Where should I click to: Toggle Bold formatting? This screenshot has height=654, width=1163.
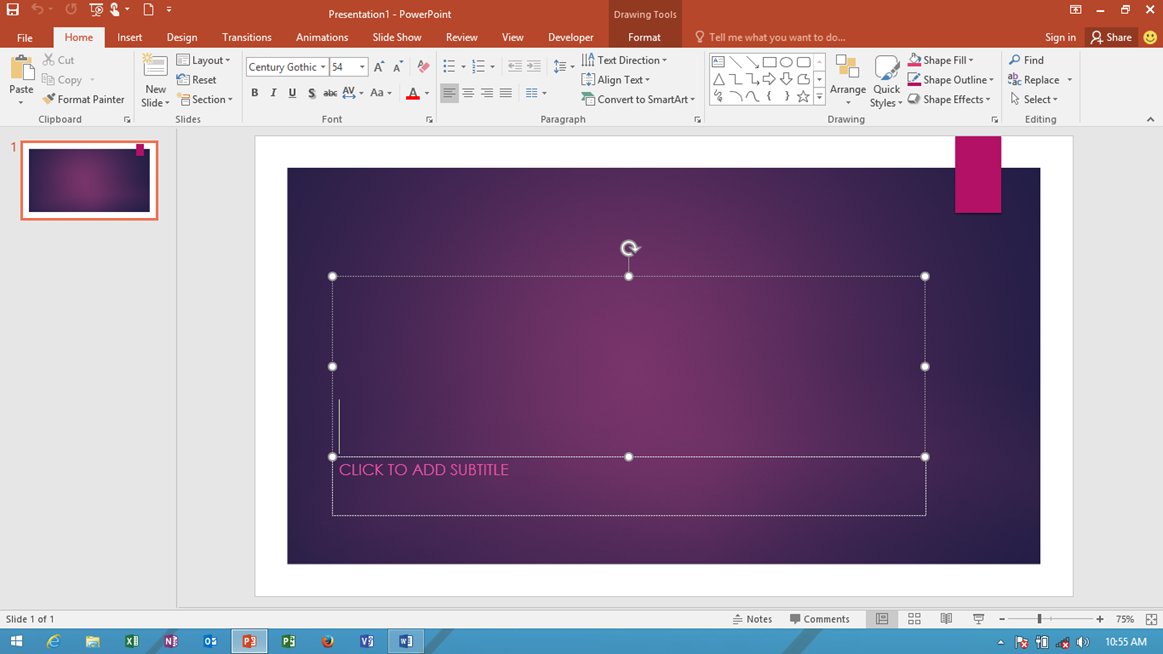tap(254, 93)
